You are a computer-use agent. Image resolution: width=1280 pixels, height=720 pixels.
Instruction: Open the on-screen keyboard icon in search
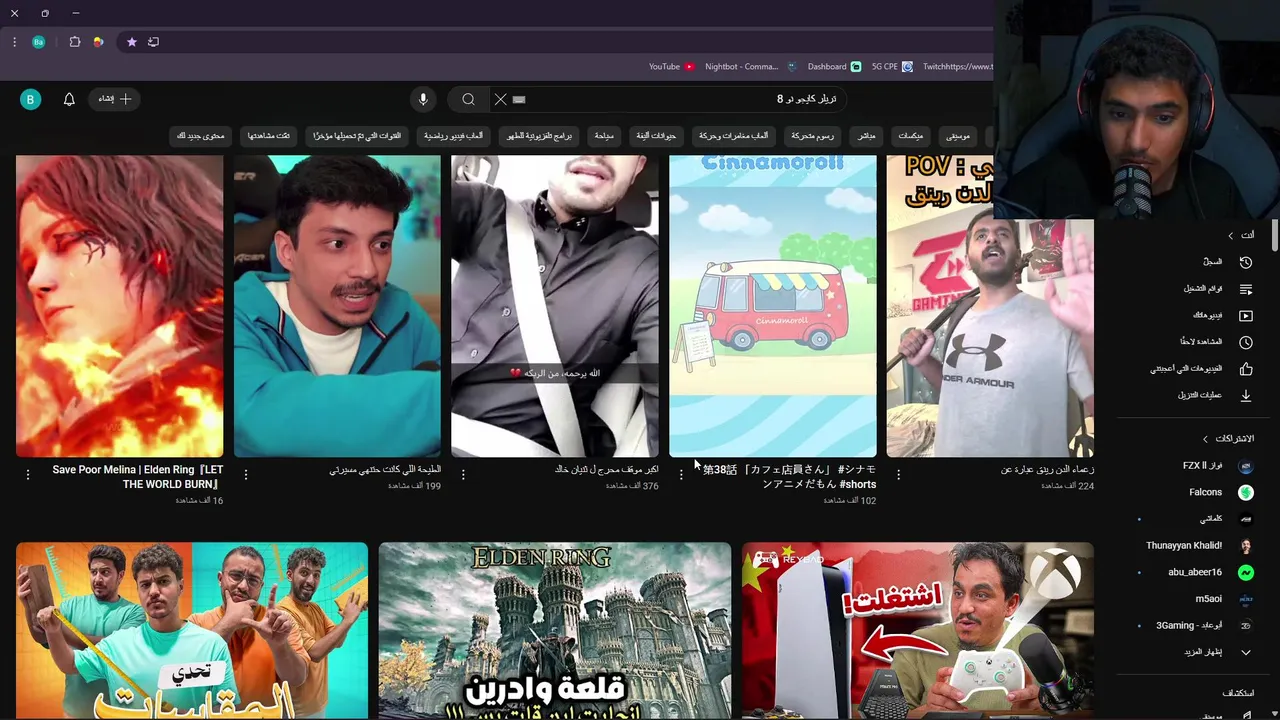(519, 99)
